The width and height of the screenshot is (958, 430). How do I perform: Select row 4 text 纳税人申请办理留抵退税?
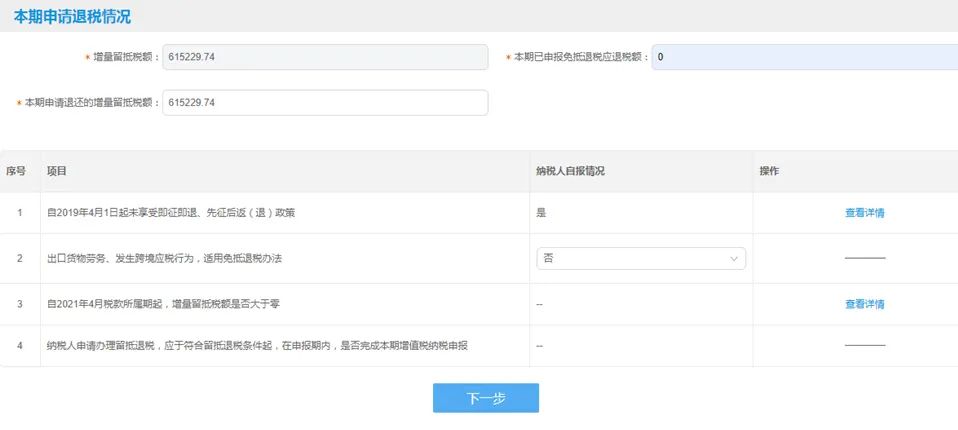101,346
